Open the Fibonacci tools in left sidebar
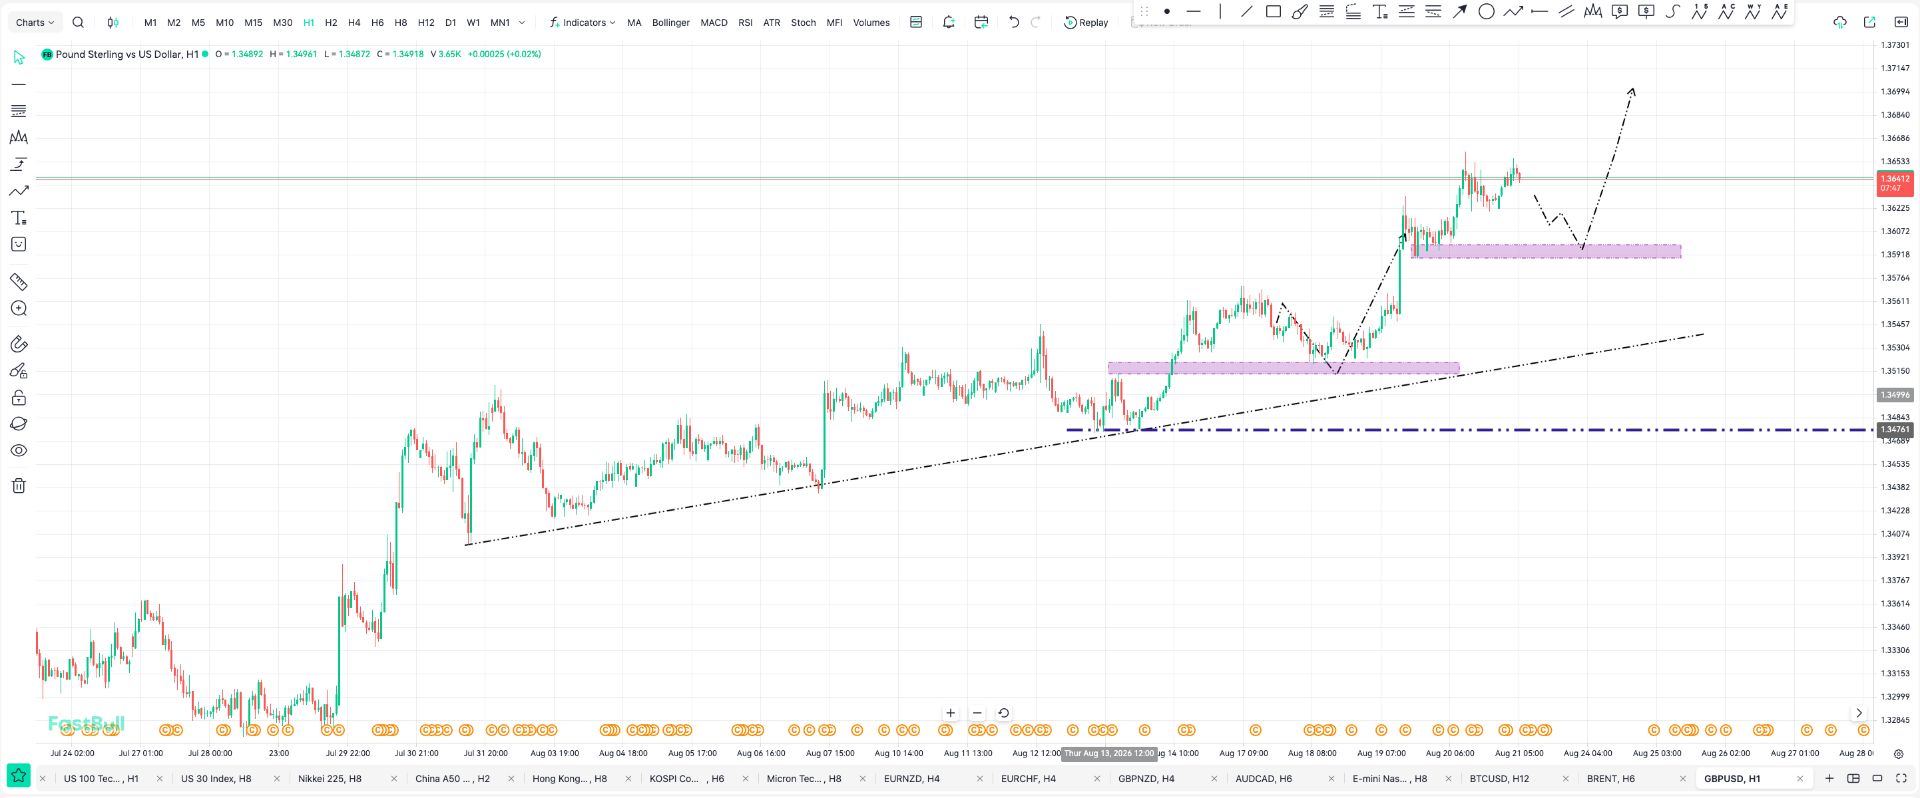Image resolution: width=1920 pixels, height=798 pixels. click(18, 111)
